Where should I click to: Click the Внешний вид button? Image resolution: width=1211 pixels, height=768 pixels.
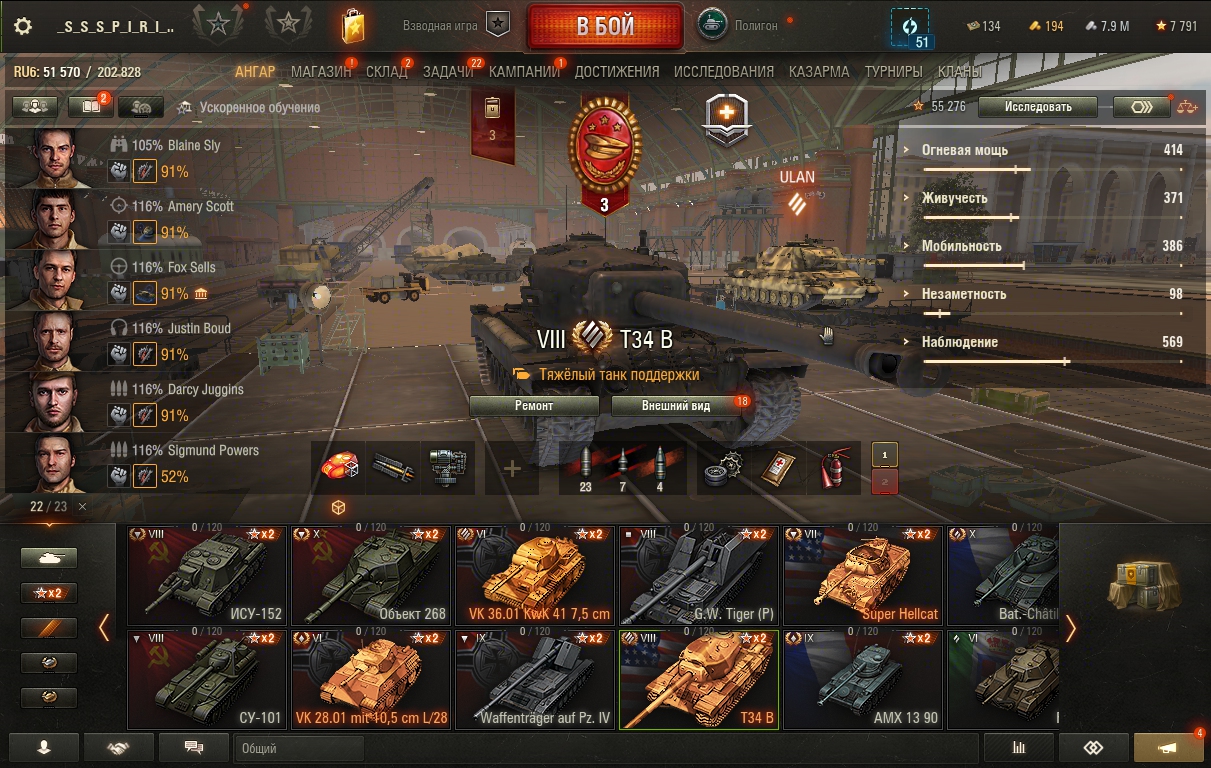(x=676, y=406)
